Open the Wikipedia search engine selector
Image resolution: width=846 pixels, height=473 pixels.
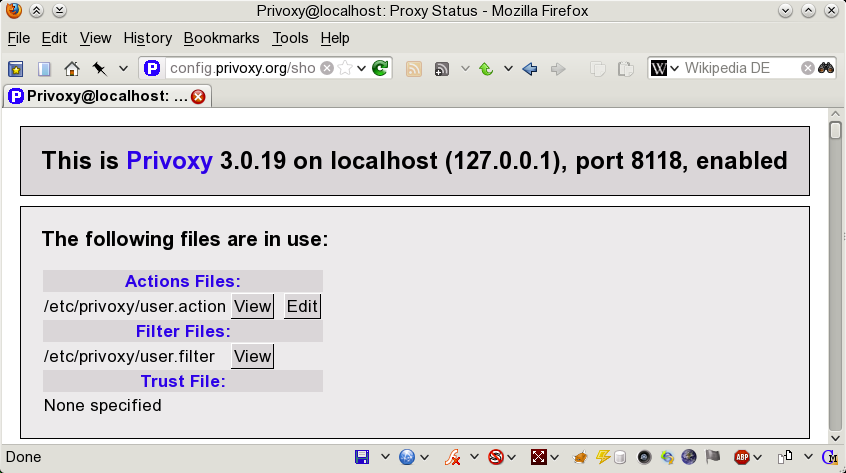pos(664,68)
